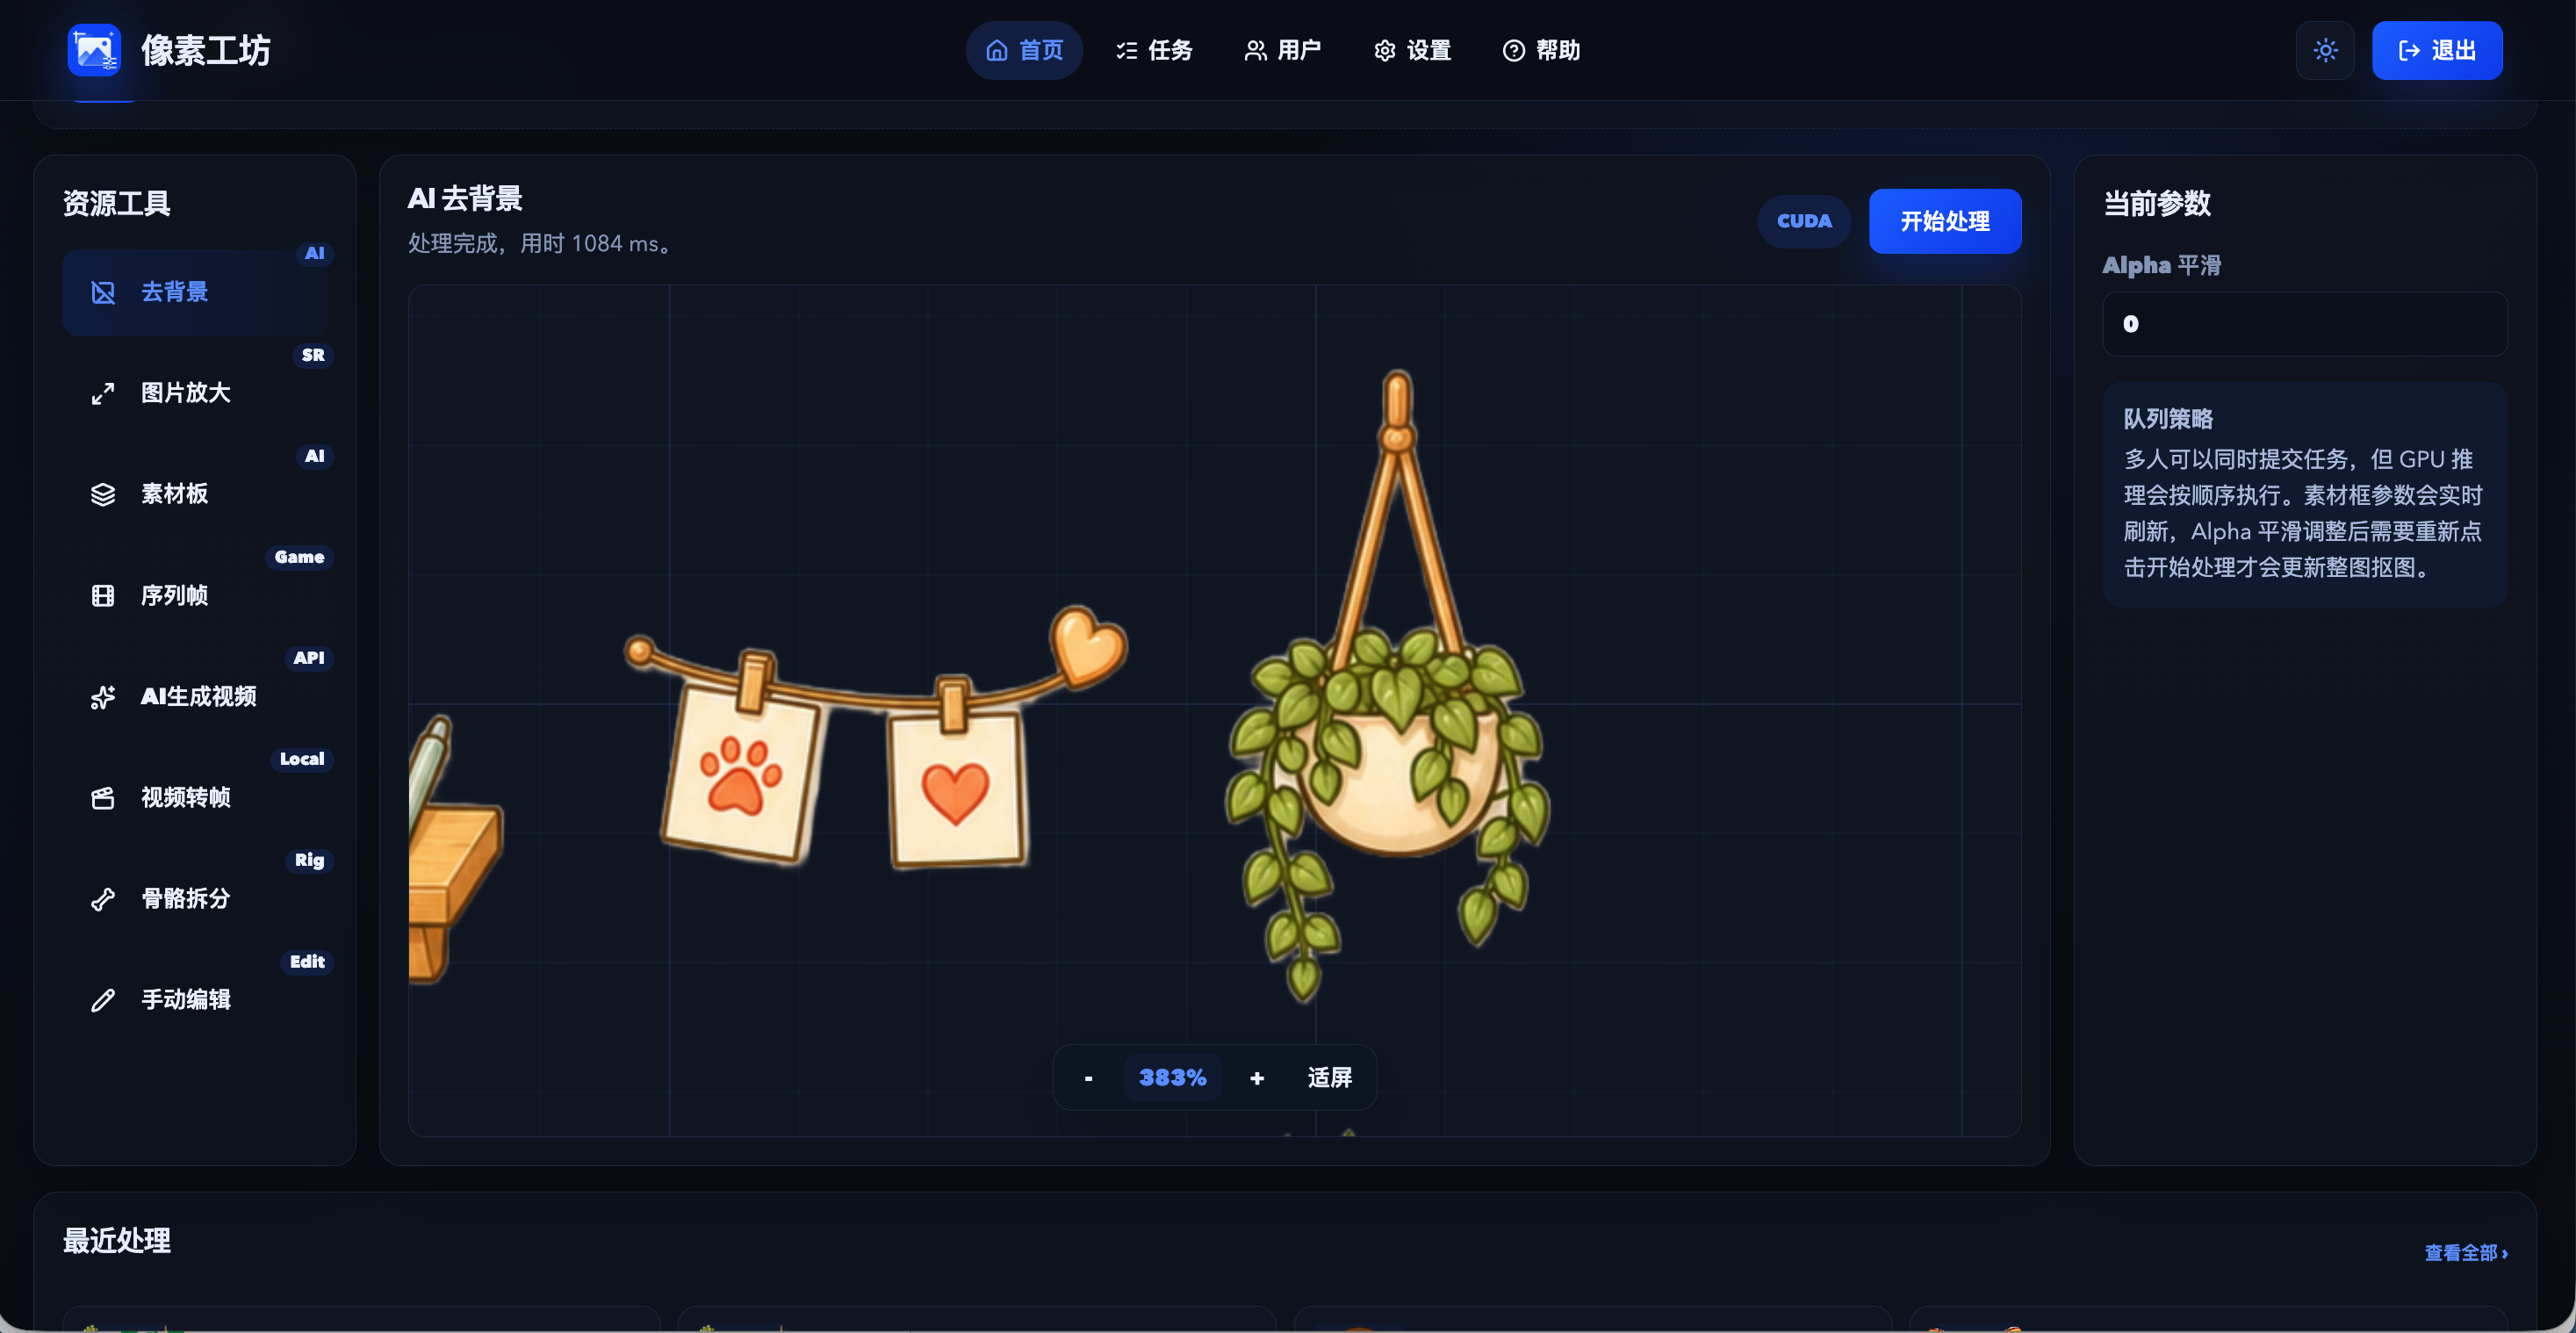Image resolution: width=2576 pixels, height=1333 pixels.
Task: Click the 最近处理 section heading
Action: pyautogui.click(x=117, y=1241)
